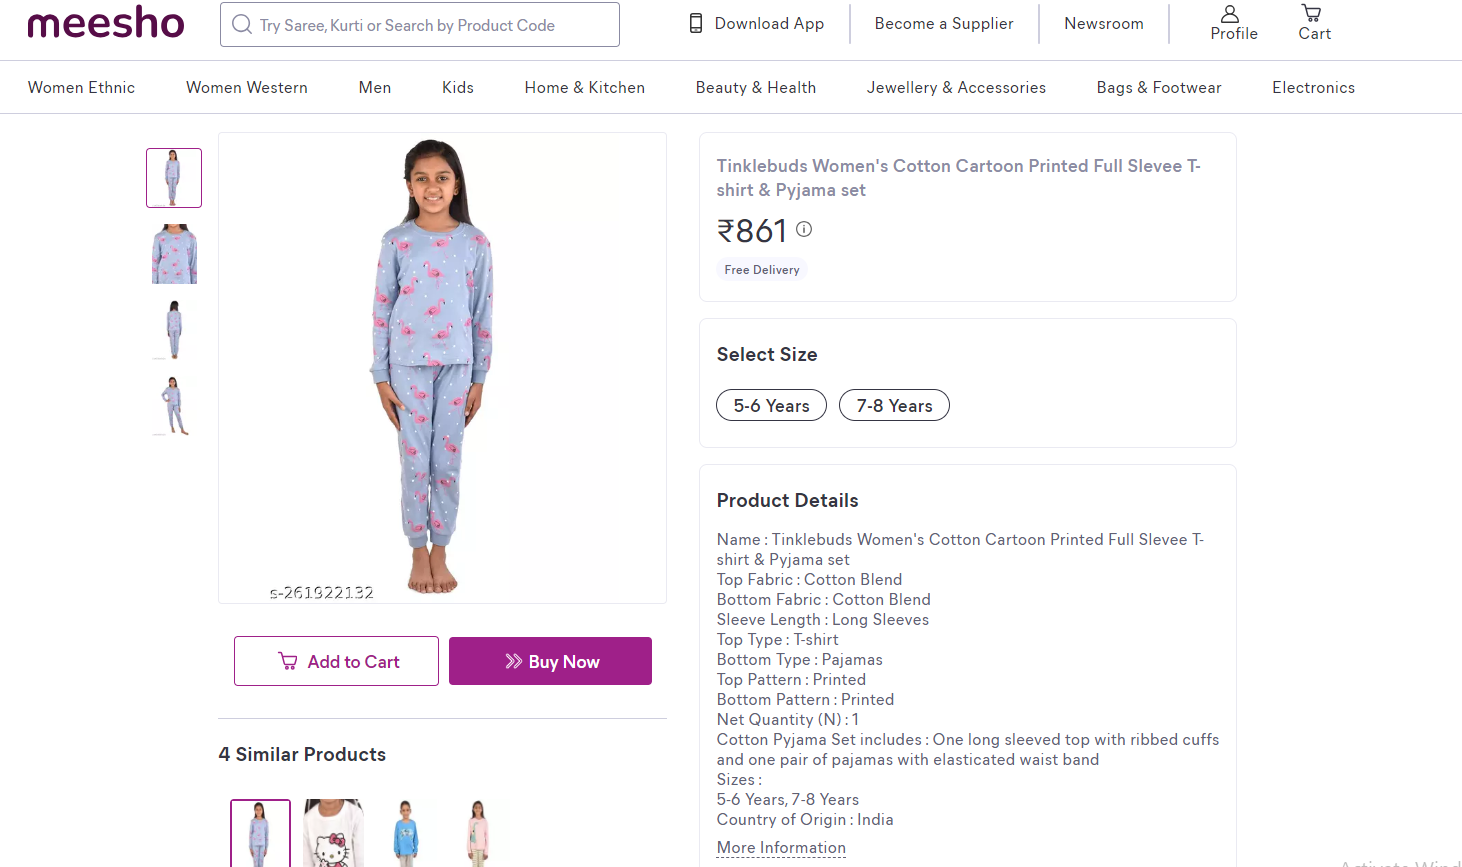1462x867 pixels.
Task: Expand More Information details
Action: tap(781, 848)
